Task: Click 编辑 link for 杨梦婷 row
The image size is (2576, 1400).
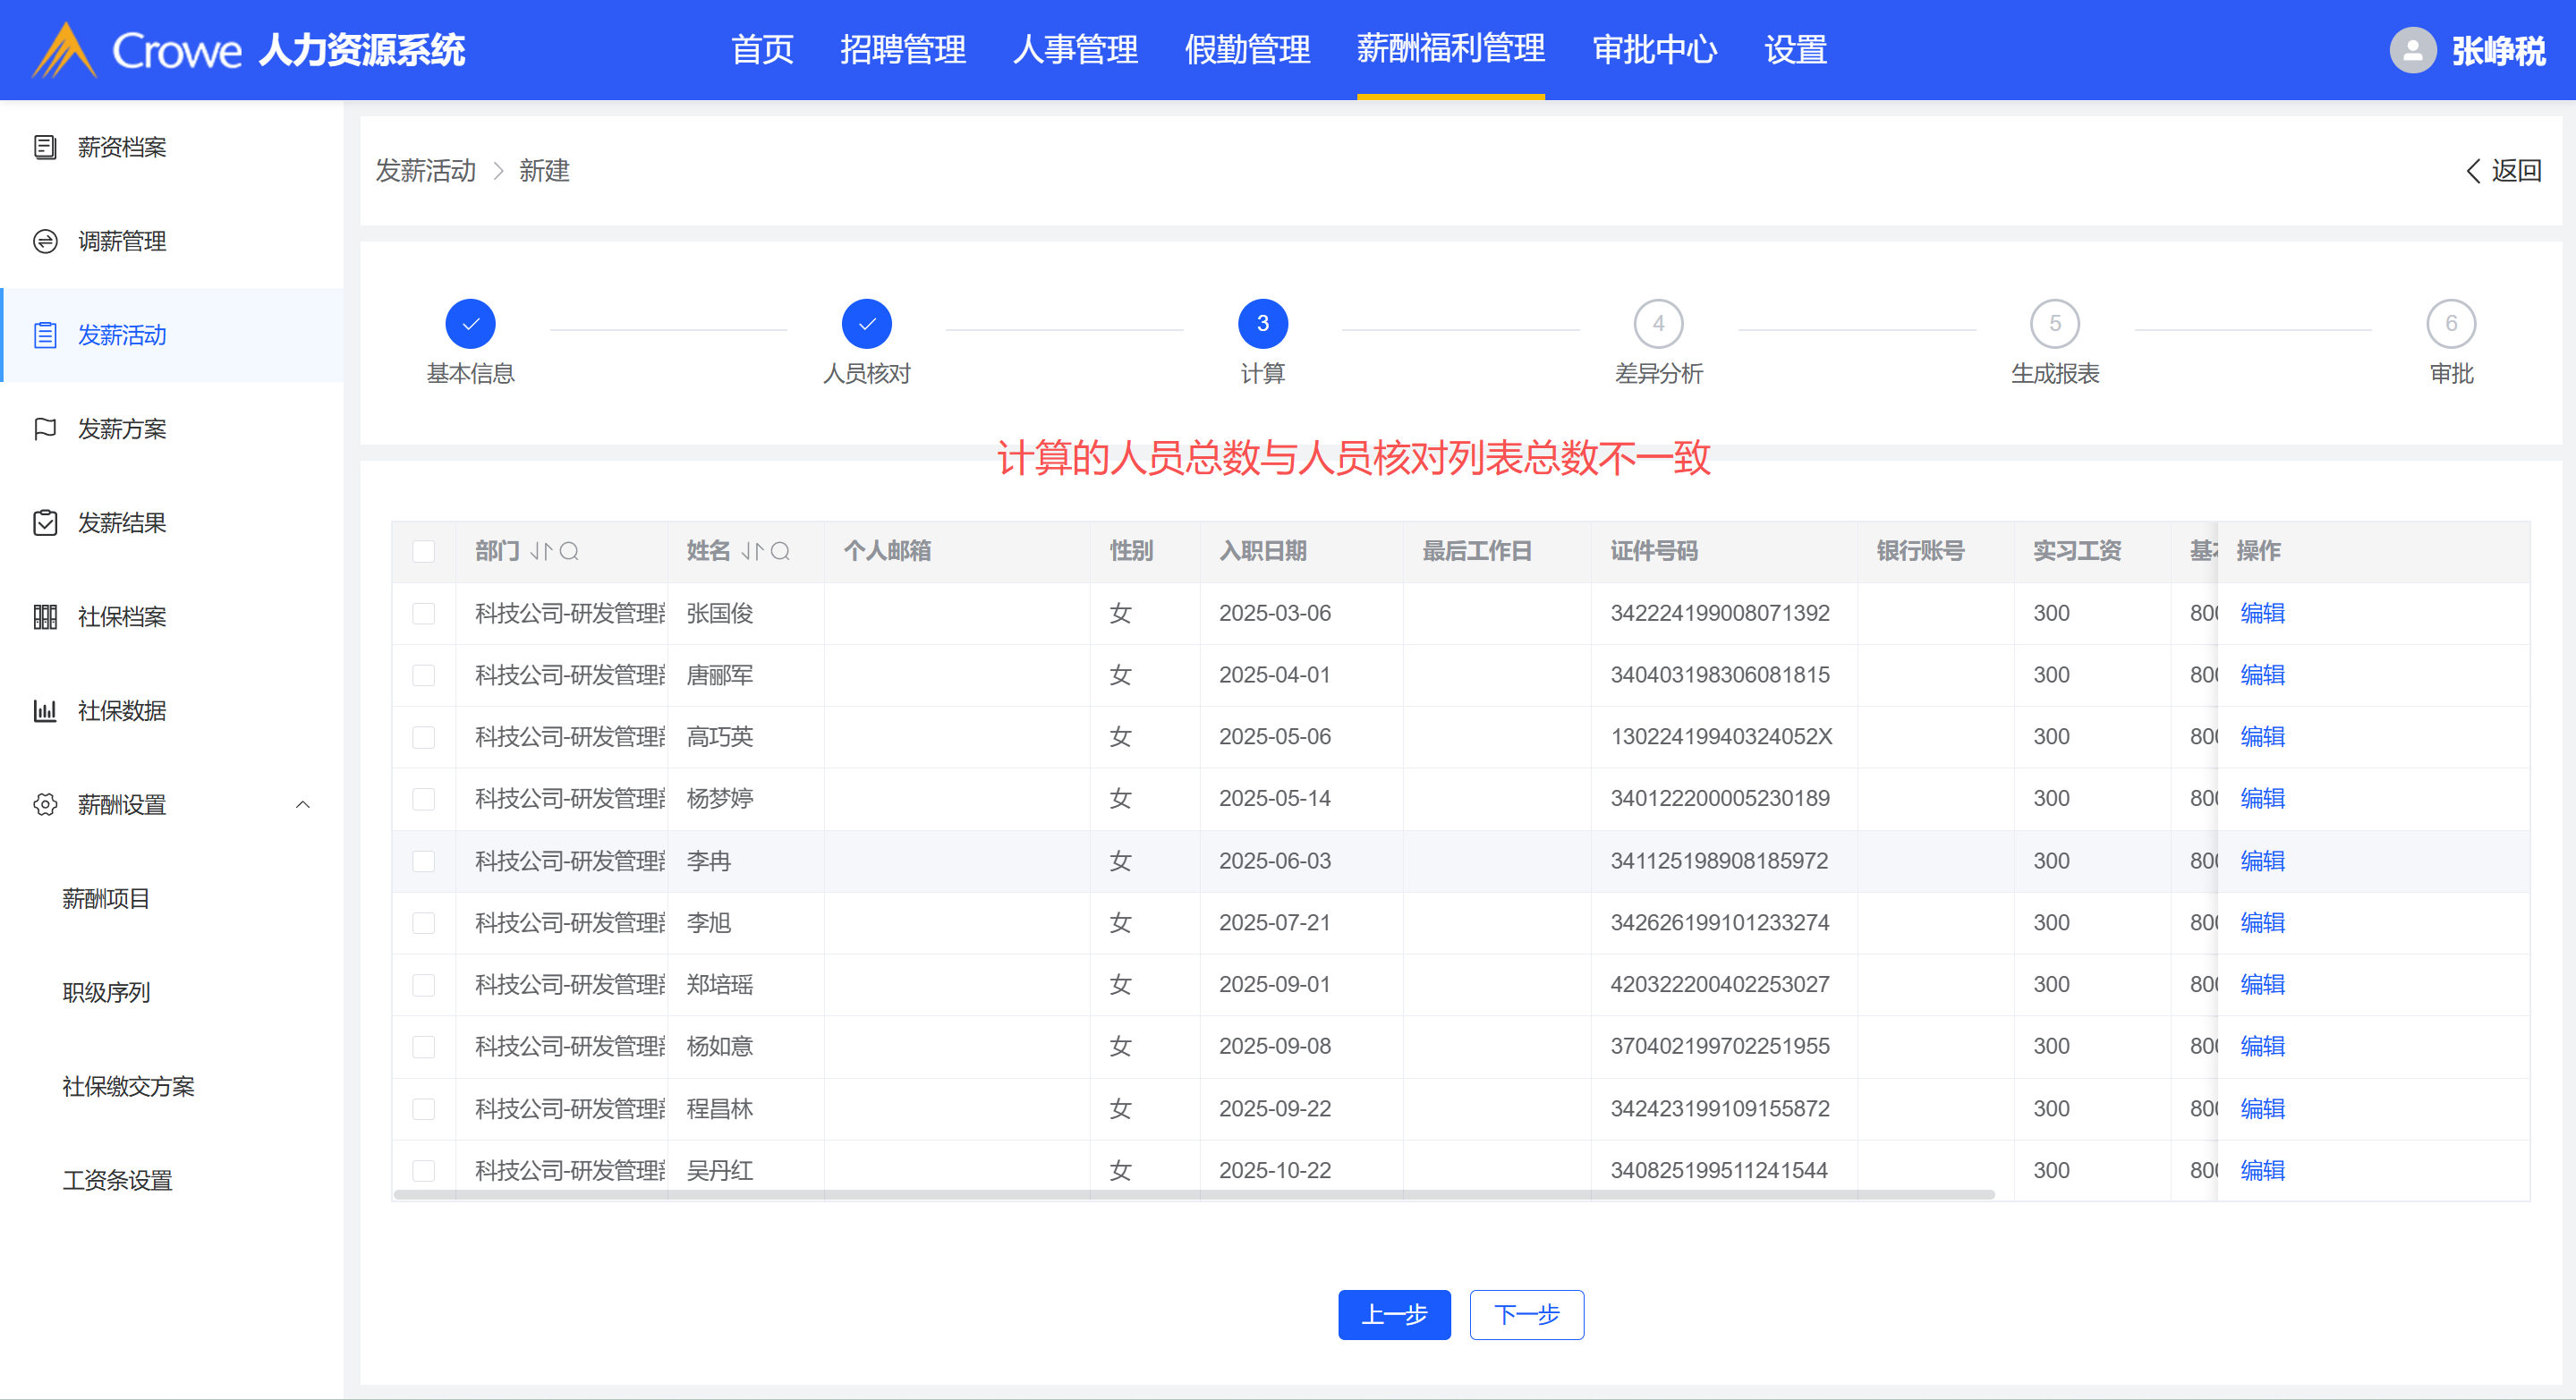Action: (2262, 798)
